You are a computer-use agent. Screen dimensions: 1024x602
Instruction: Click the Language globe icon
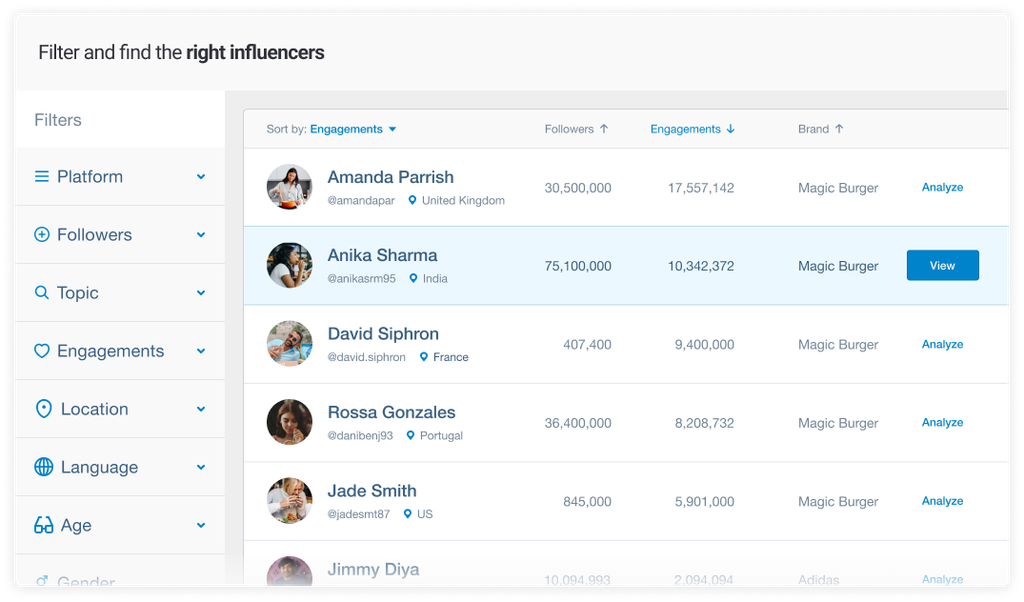(x=43, y=467)
